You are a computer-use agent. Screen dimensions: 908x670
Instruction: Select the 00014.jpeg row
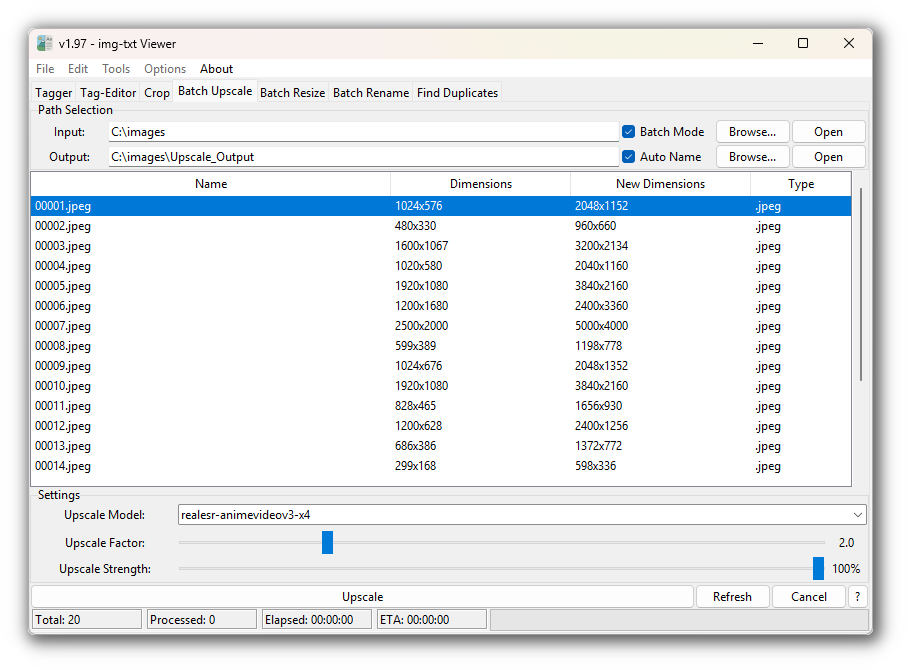point(441,466)
